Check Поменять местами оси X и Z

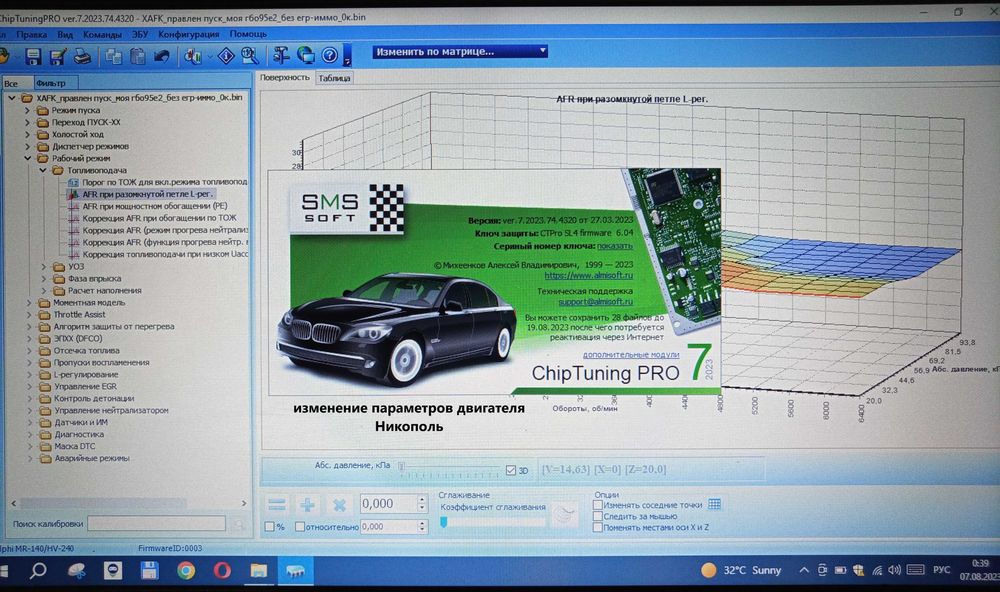598,527
